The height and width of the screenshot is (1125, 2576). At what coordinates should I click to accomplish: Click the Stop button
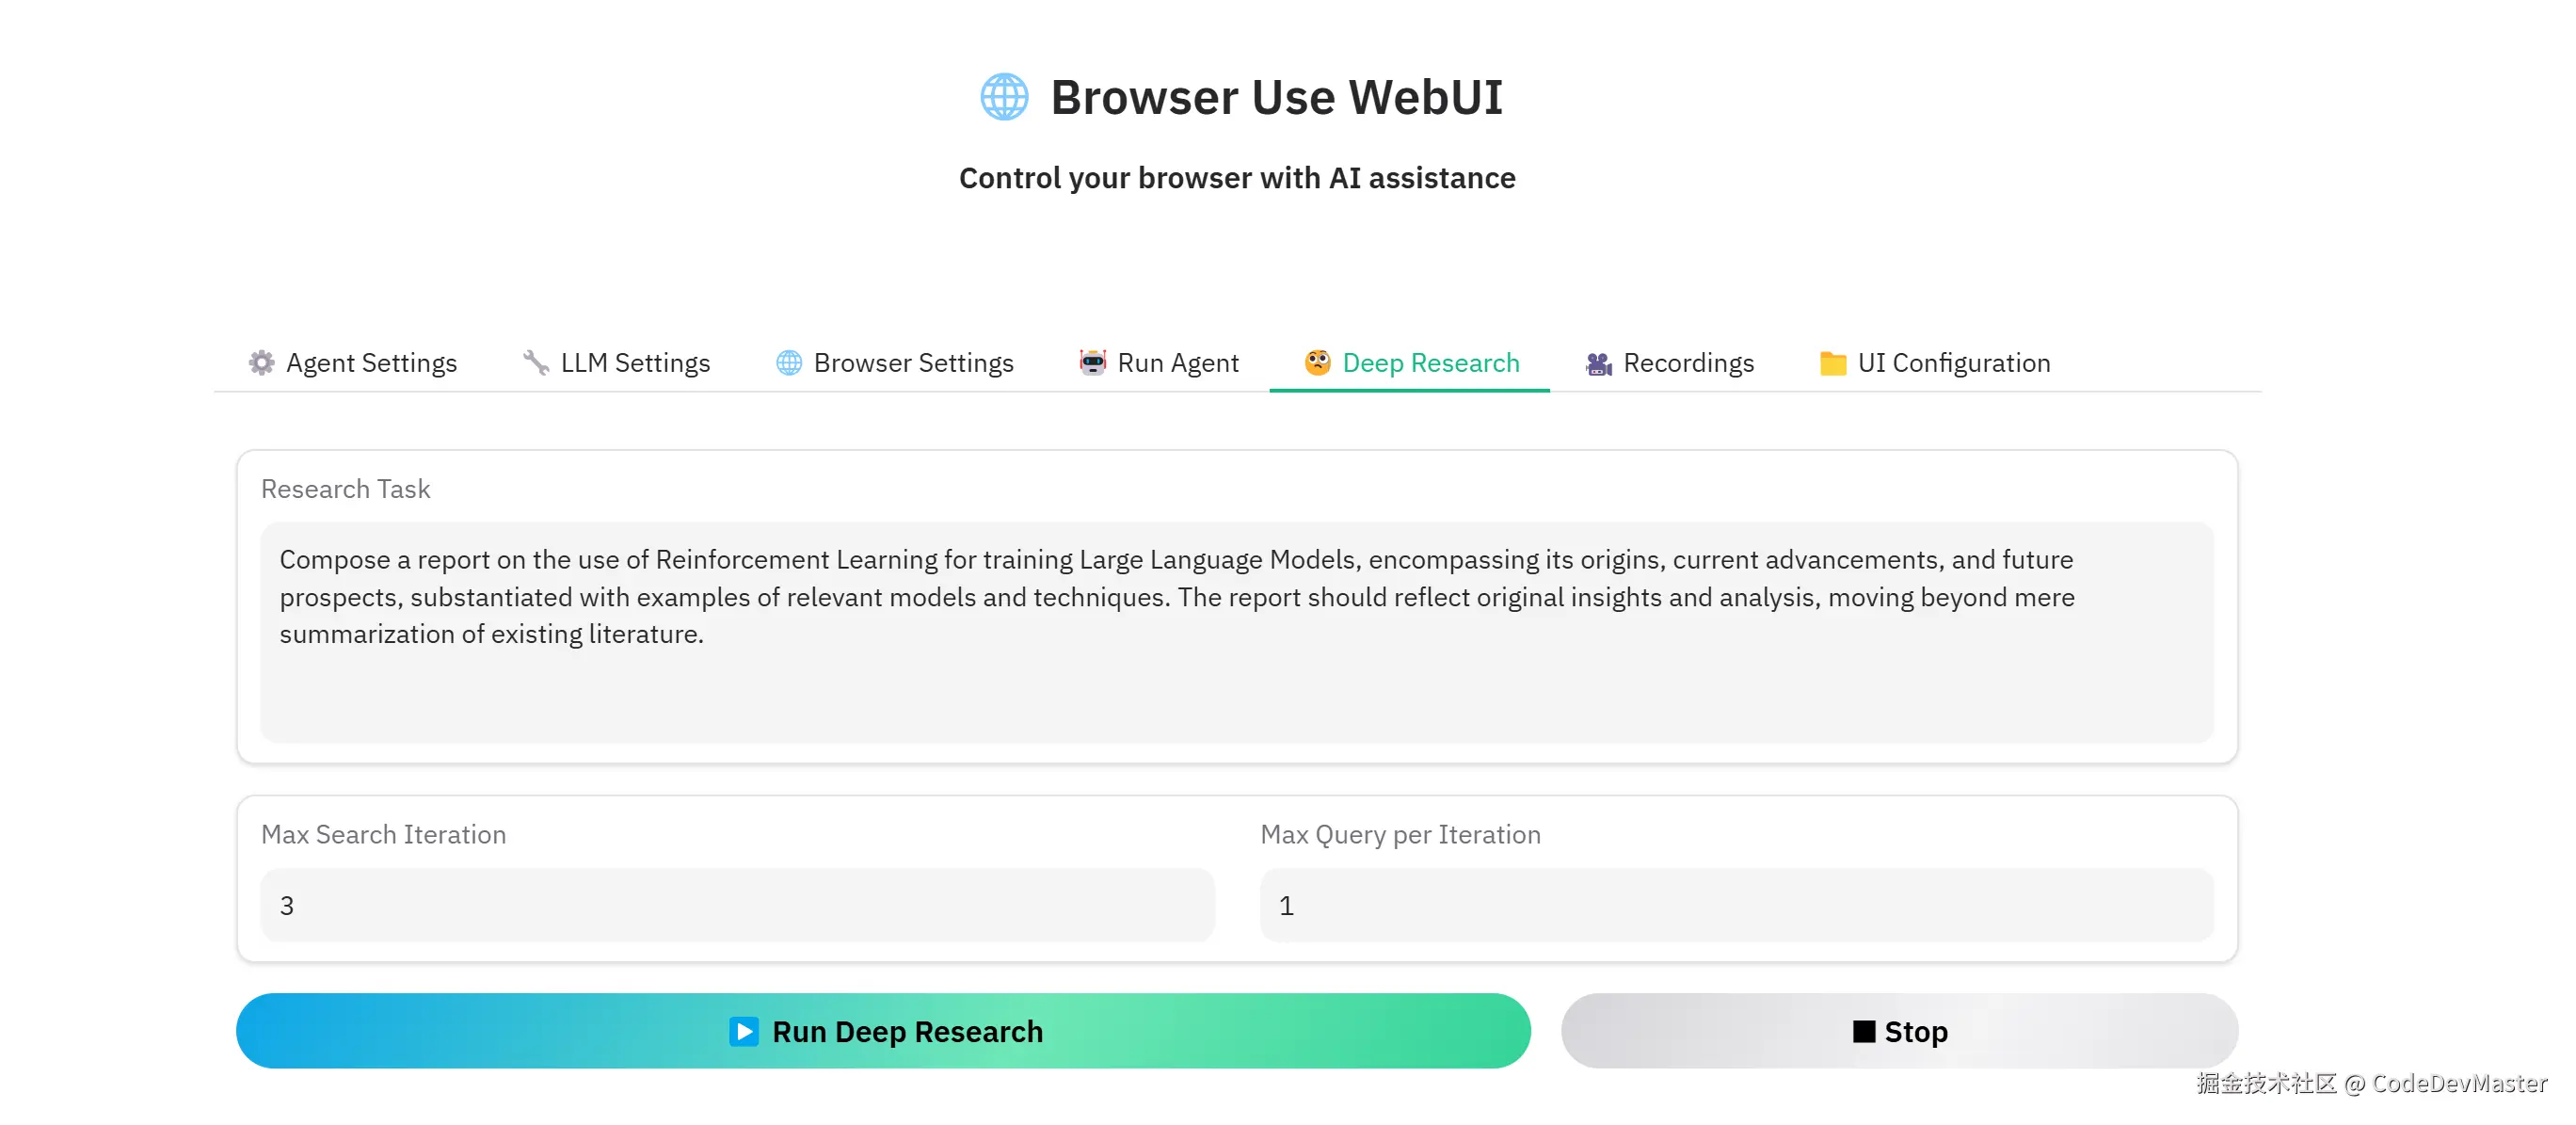pos(1899,1031)
